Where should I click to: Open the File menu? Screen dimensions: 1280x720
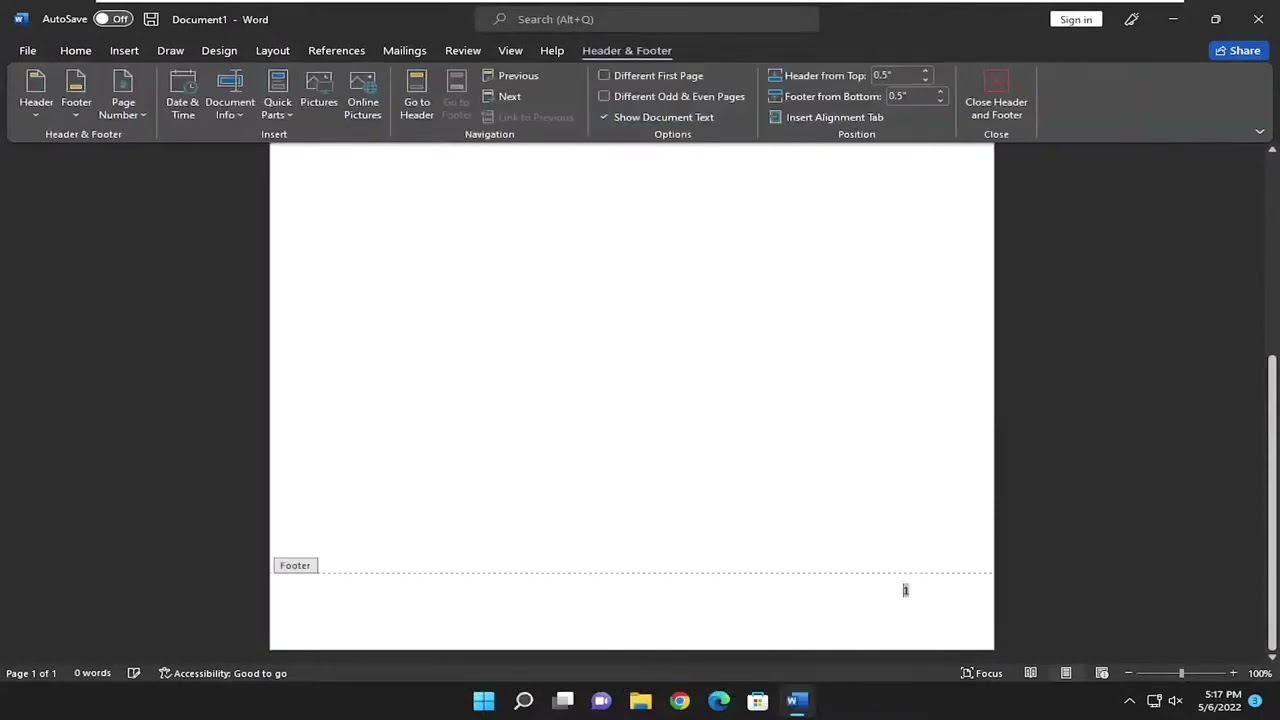tap(28, 50)
